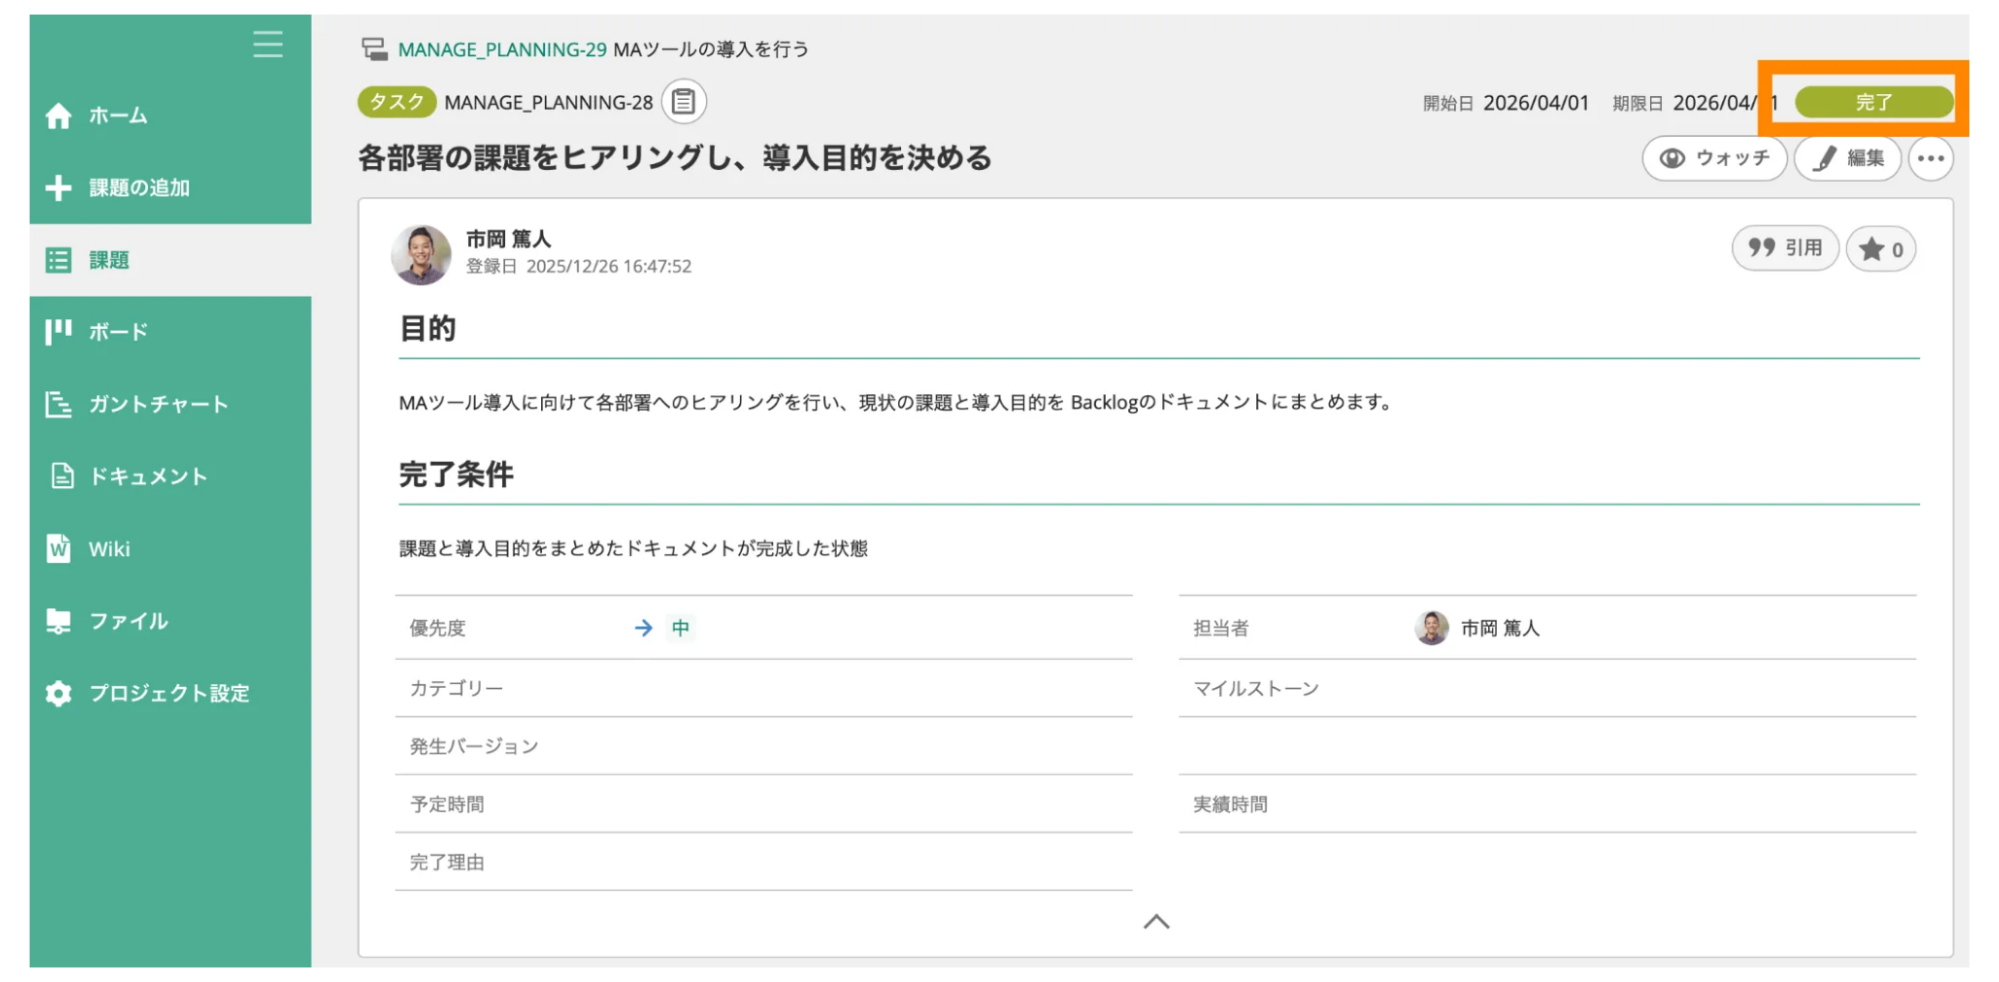Click the 登録日 timestamp 2025/12/26 16:47:52
The height and width of the screenshot is (982, 1999).
click(609, 266)
